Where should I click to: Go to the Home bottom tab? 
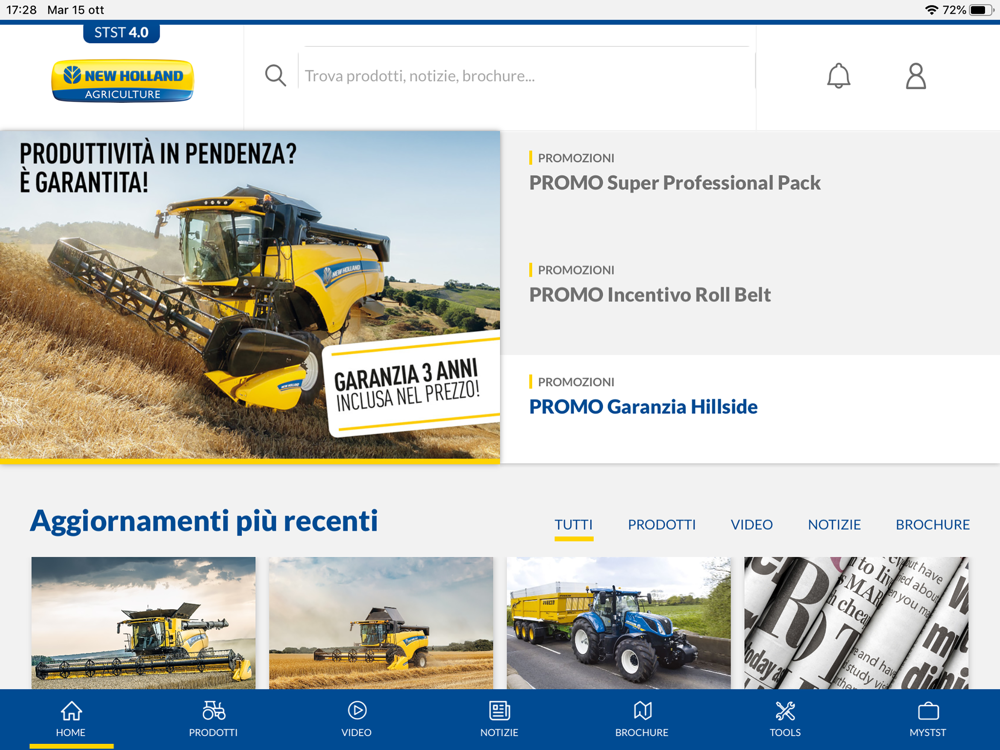[x=71, y=719]
